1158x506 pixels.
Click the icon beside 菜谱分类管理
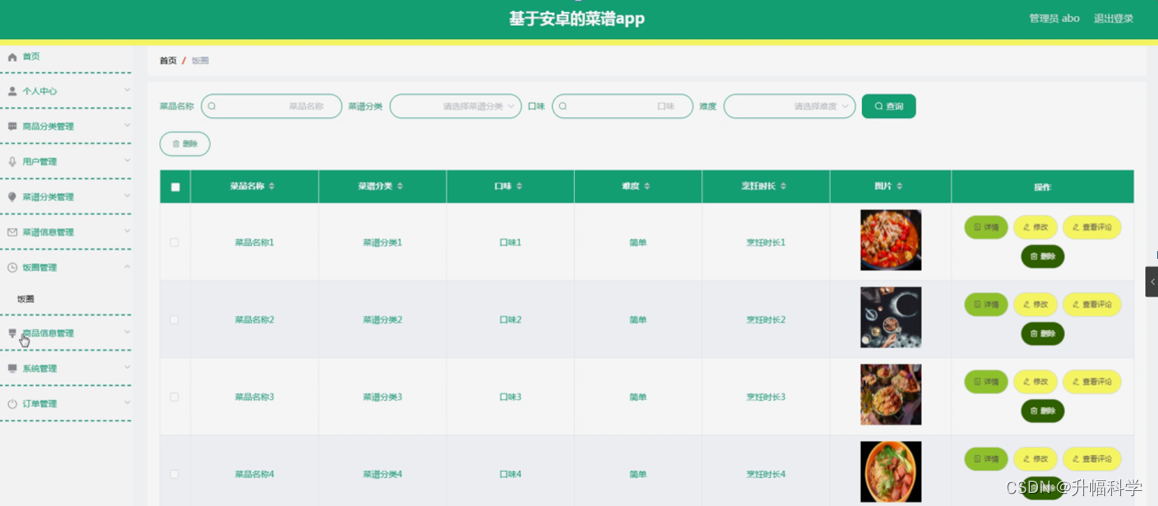(x=13, y=197)
